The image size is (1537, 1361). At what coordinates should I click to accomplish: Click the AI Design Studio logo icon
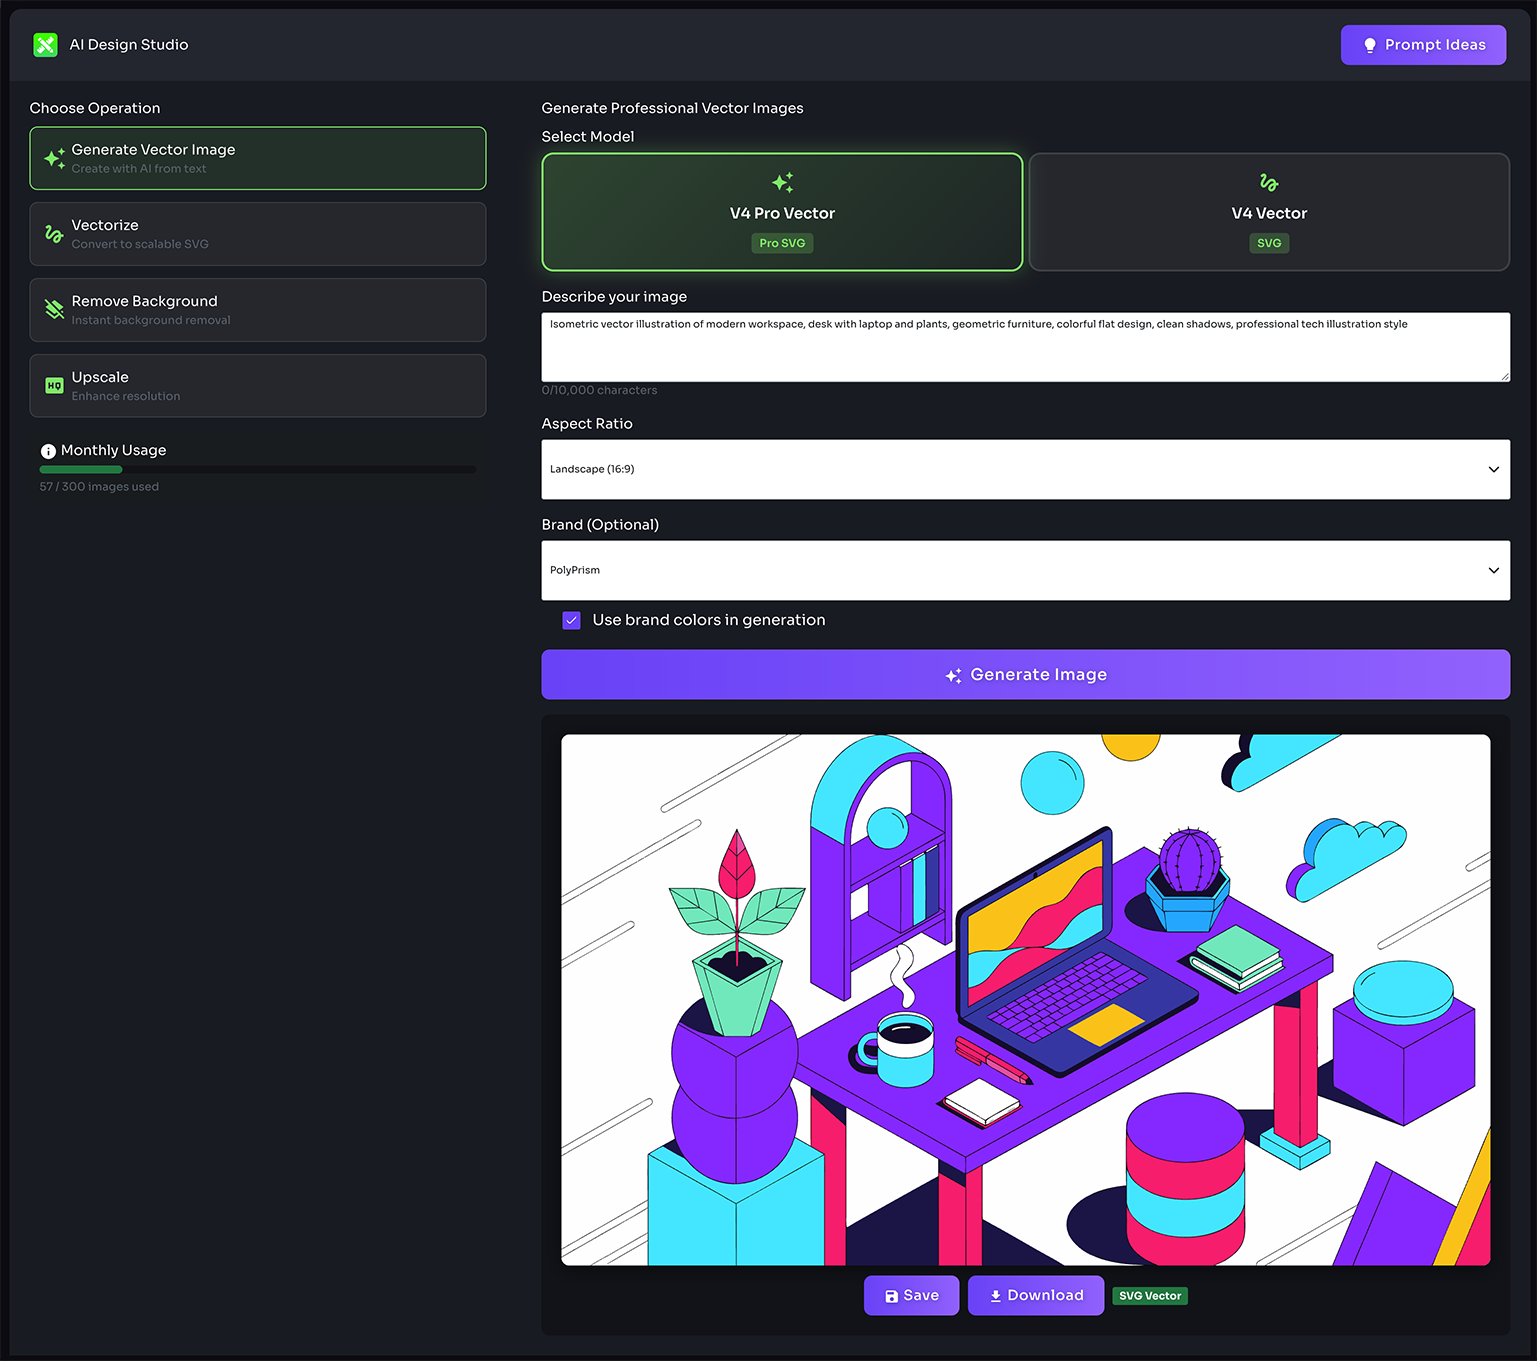pyautogui.click(x=45, y=44)
